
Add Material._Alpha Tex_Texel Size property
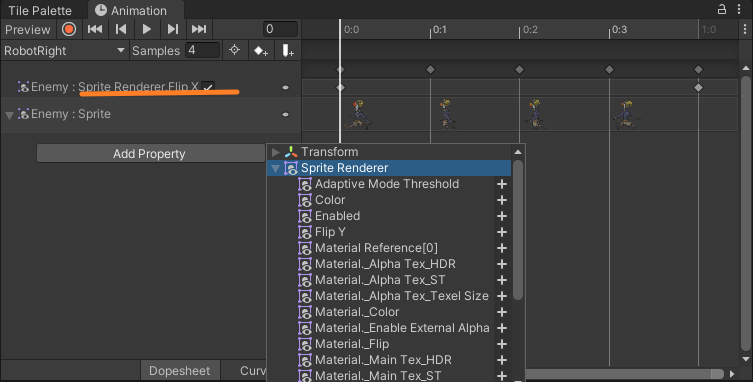(x=502, y=296)
